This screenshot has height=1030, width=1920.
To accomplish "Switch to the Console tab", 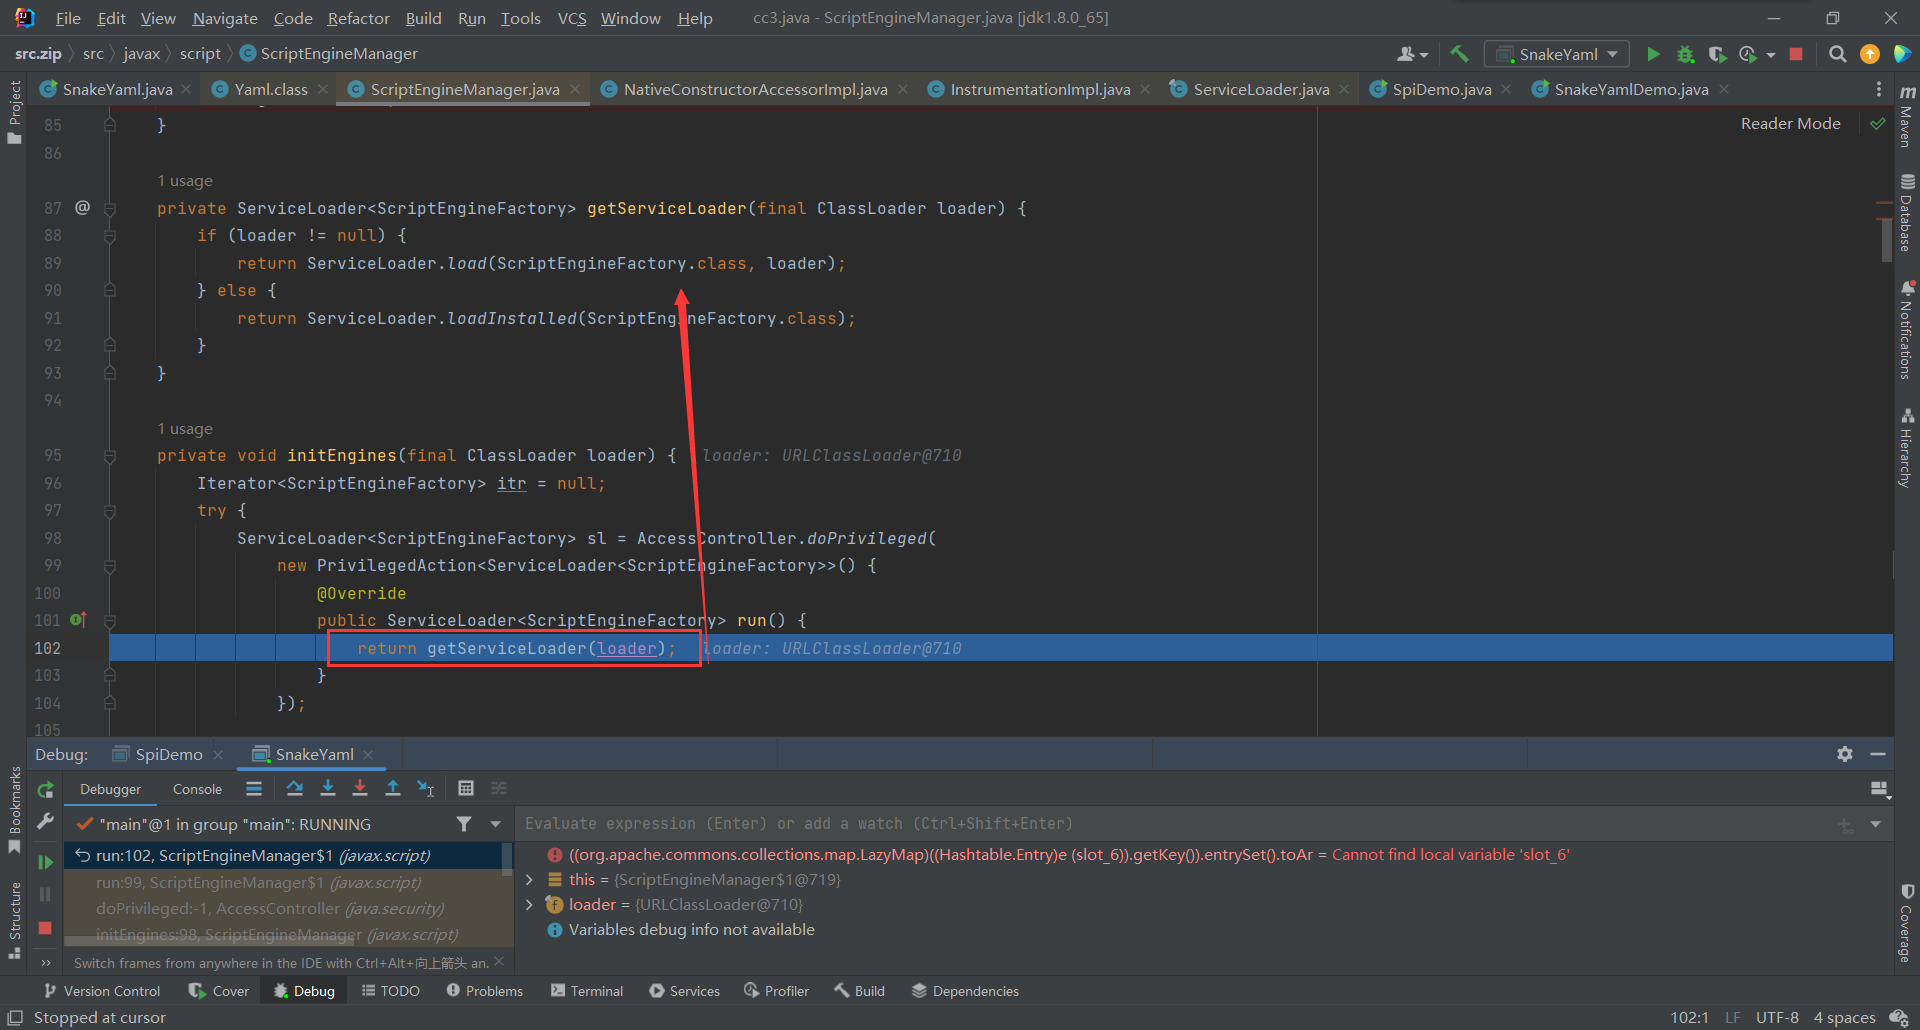I will (x=197, y=789).
